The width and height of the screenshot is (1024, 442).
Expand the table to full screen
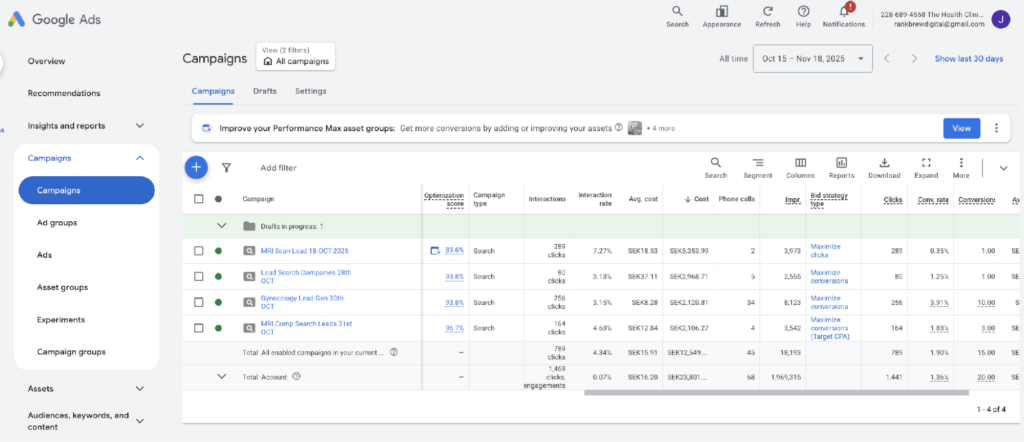(926, 168)
